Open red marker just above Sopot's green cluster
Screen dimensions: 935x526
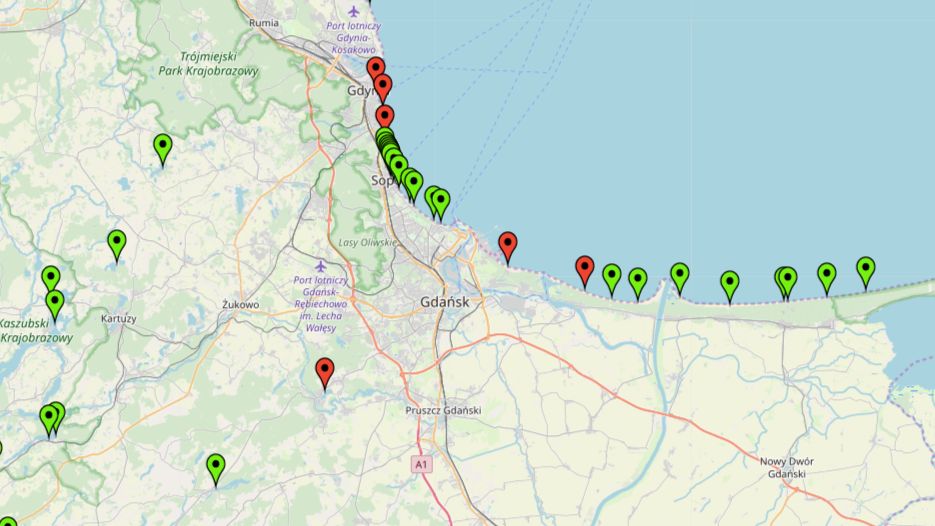coord(385,116)
